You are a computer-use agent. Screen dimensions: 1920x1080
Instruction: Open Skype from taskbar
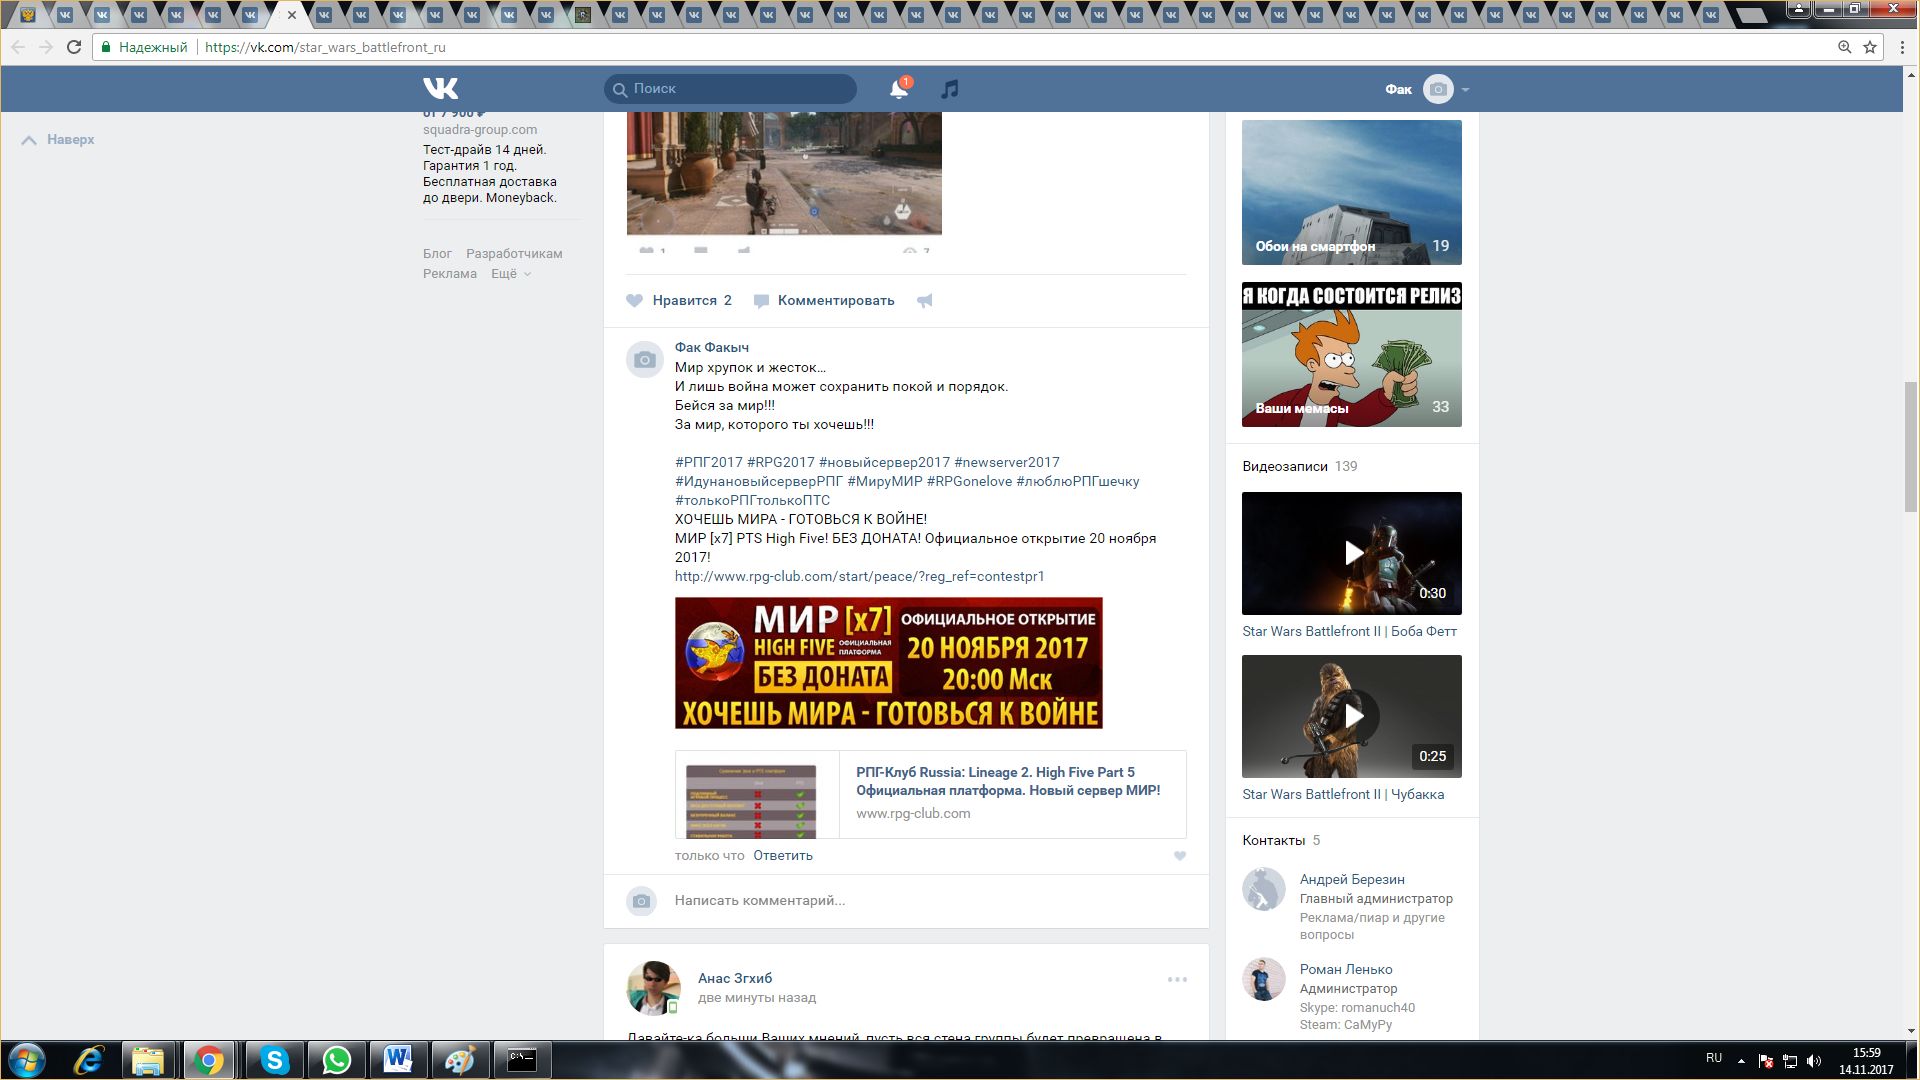tap(274, 1060)
